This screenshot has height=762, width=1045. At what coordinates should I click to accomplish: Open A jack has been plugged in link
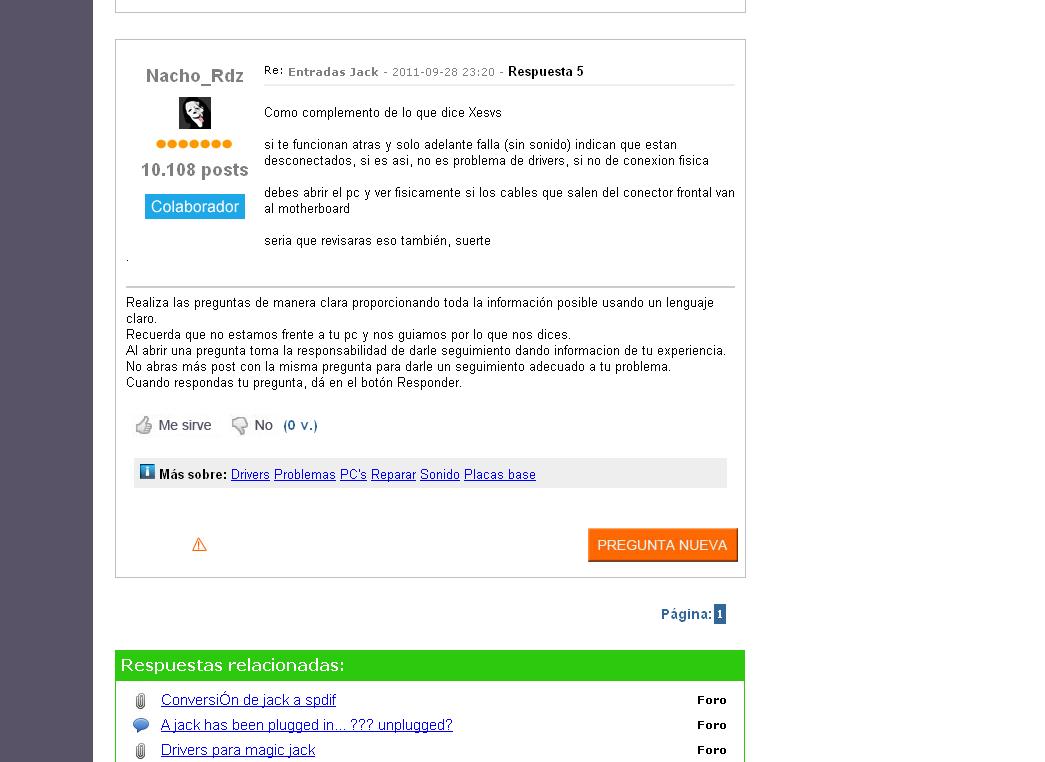tap(307, 725)
